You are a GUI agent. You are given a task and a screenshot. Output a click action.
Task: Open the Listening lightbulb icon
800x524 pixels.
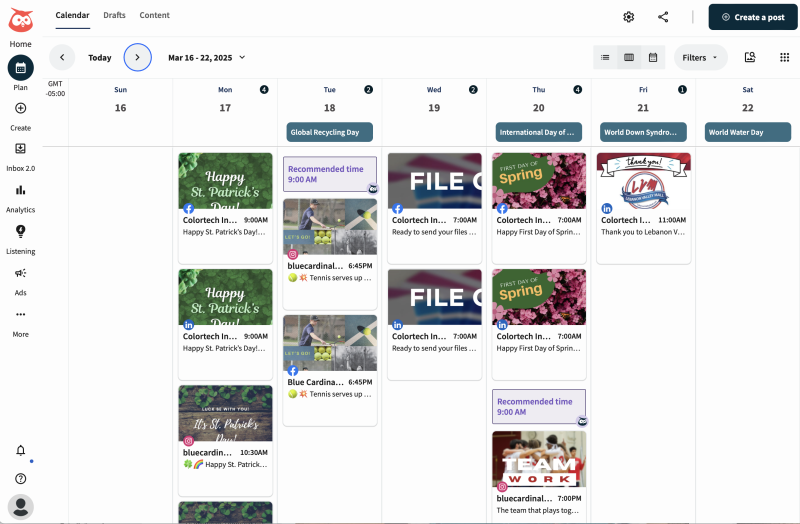(x=20, y=232)
